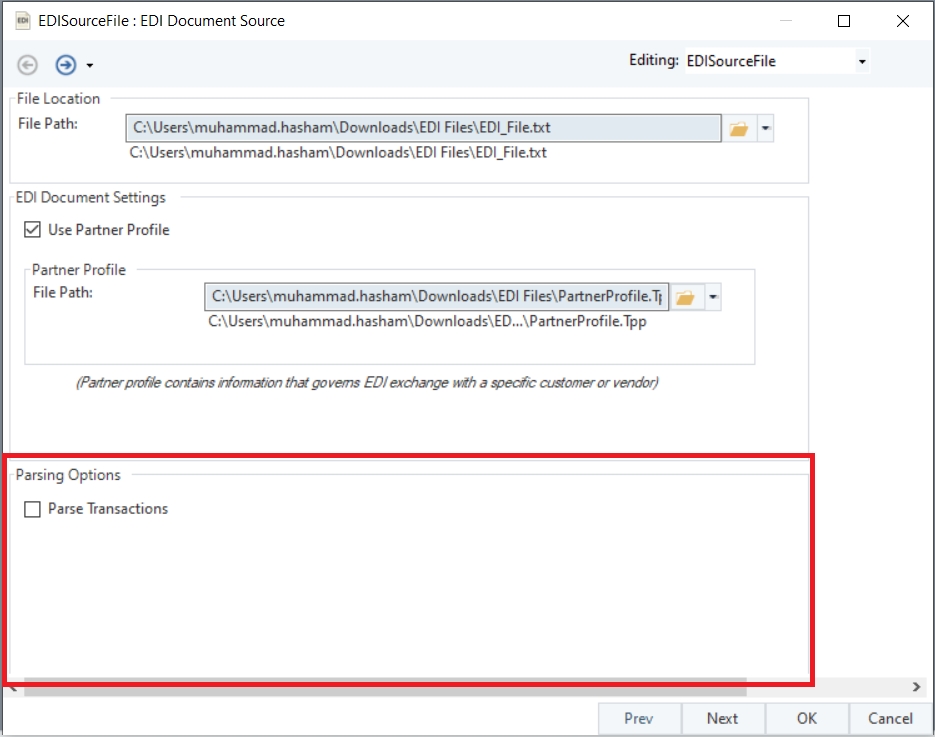Click the Cancel button
This screenshot has height=737, width=935.
point(890,718)
